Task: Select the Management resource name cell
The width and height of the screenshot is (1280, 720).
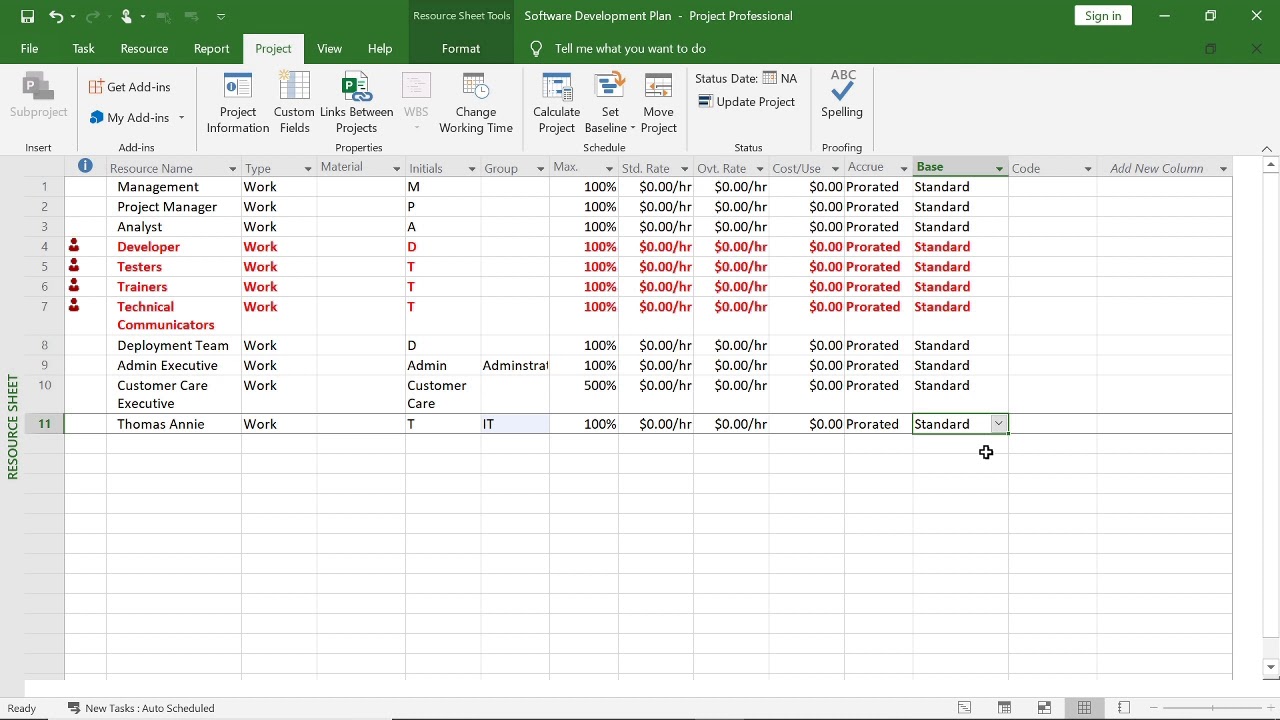Action: pos(173,187)
